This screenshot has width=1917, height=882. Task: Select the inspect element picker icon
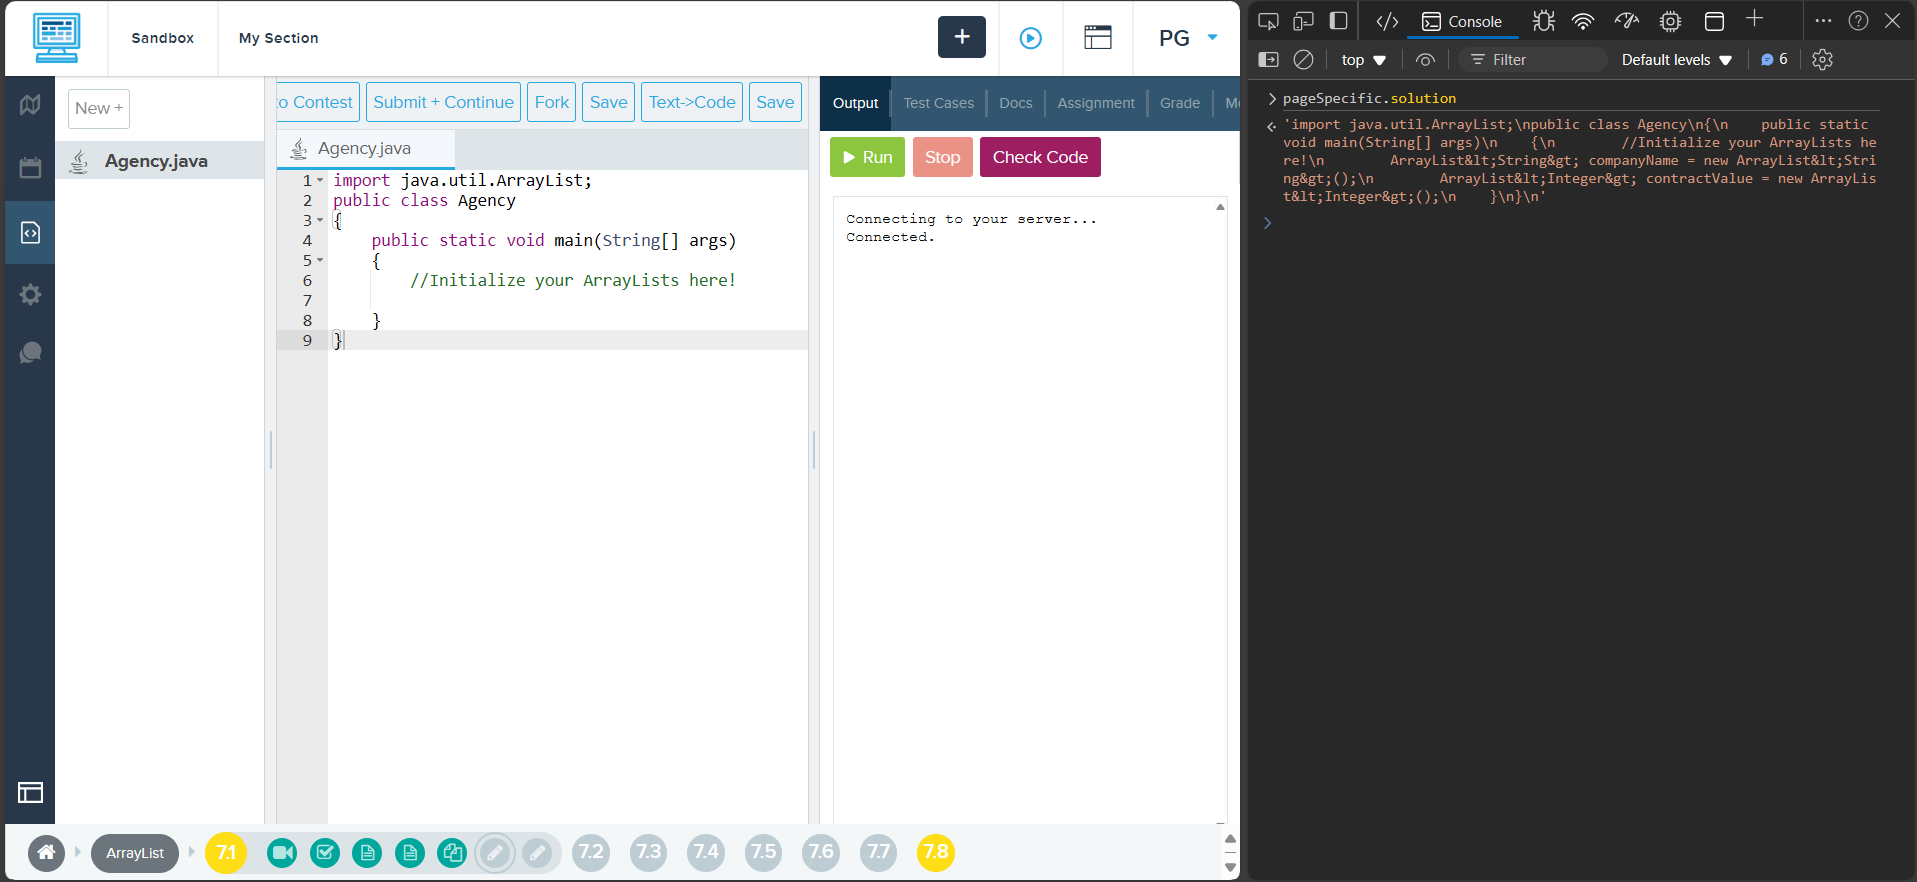point(1268,21)
